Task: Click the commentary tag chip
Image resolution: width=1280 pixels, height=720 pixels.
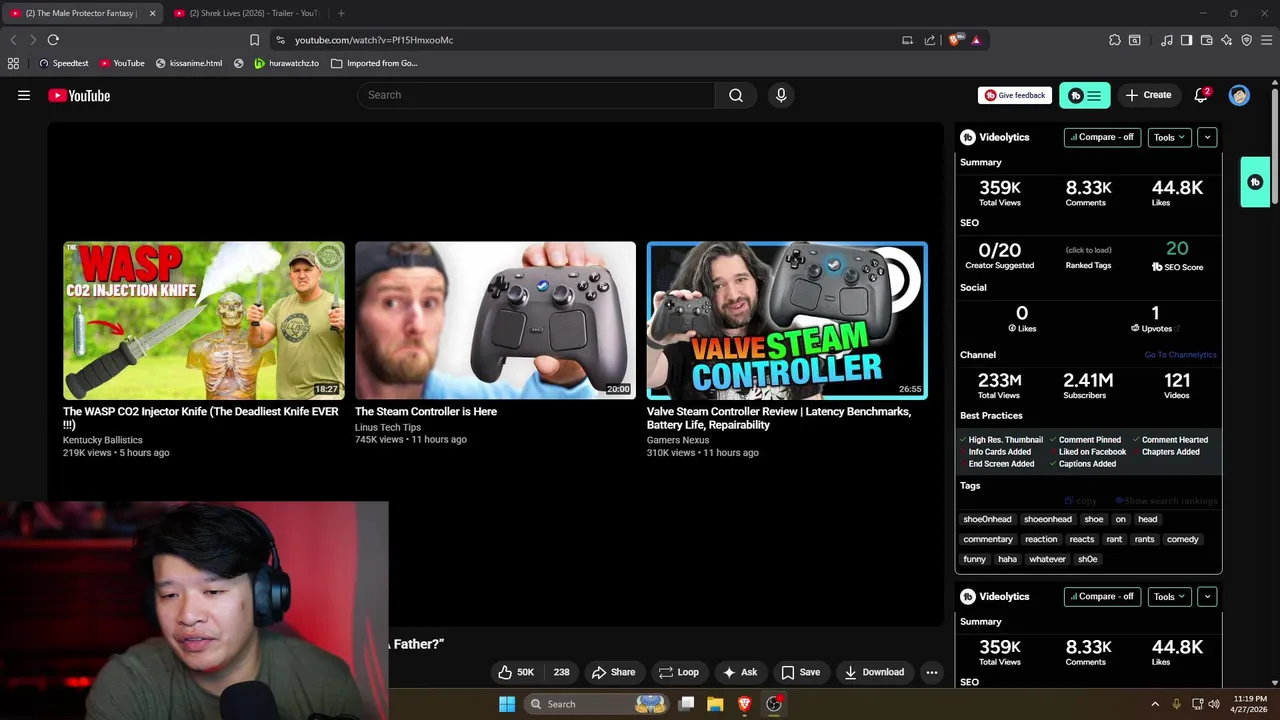Action: point(988,539)
